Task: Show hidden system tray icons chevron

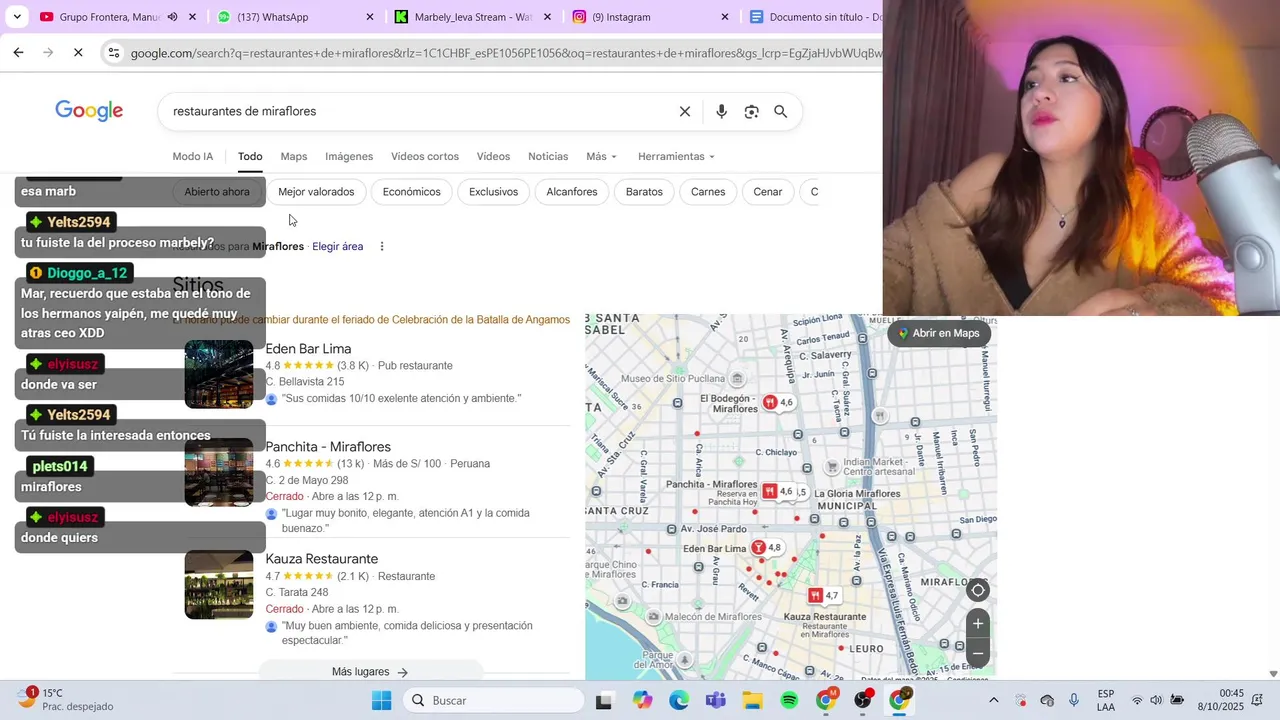Action: coord(993,700)
